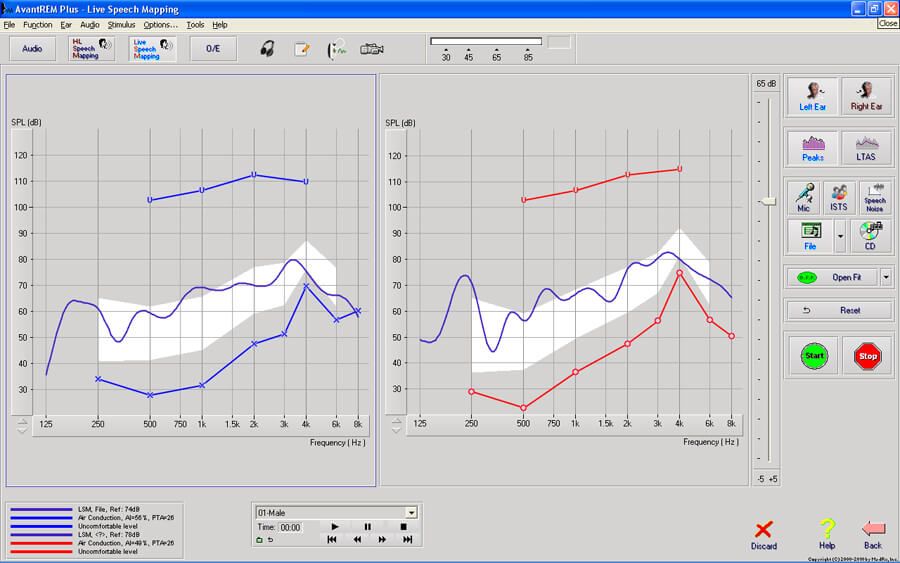Select Speech Noise stimulus
This screenshot has height=563, width=900.
pos(874,197)
